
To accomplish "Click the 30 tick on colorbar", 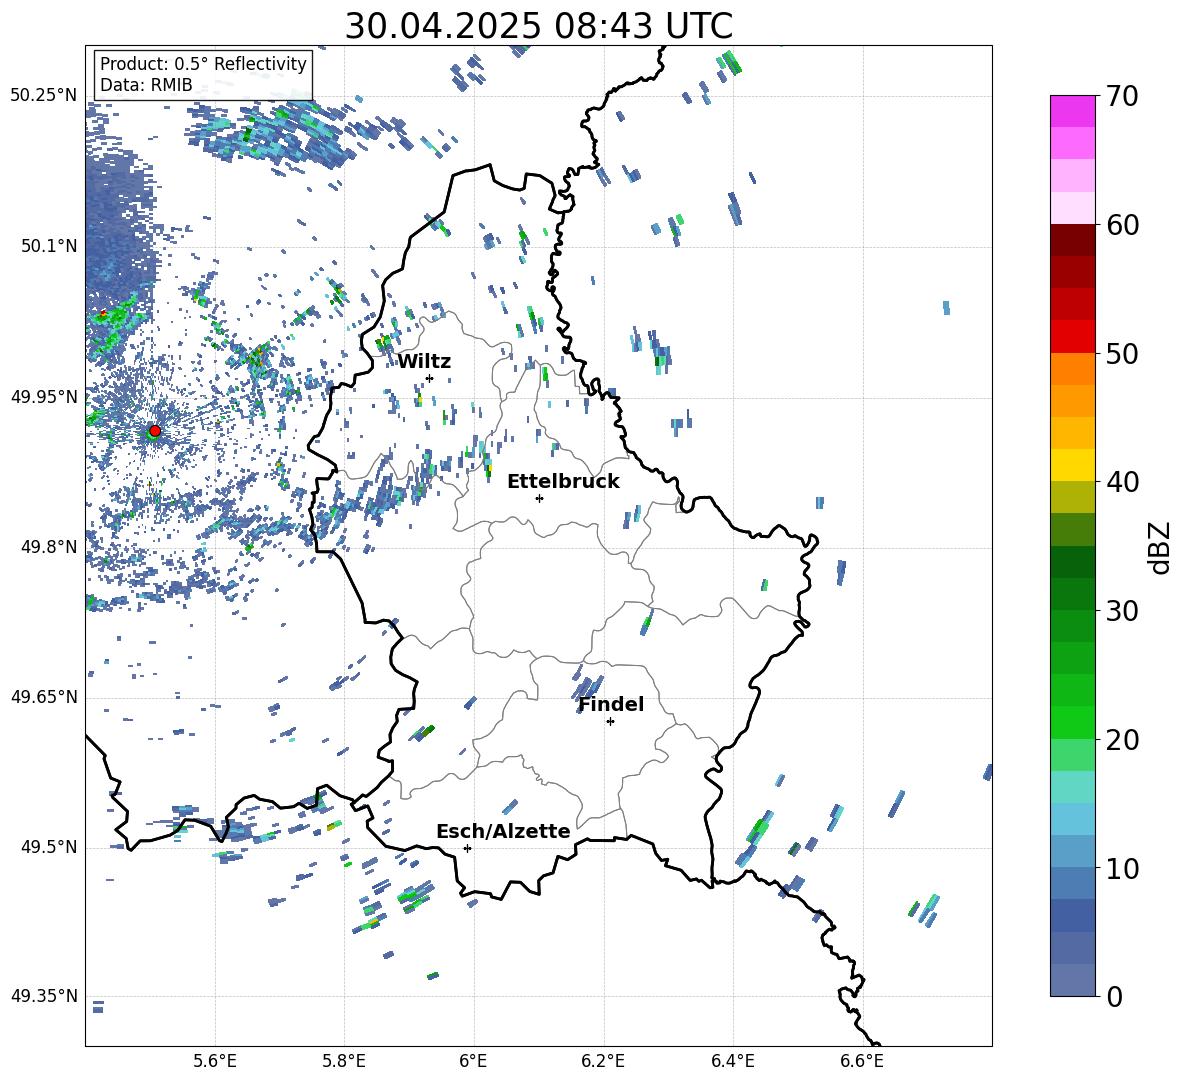I will [1122, 611].
